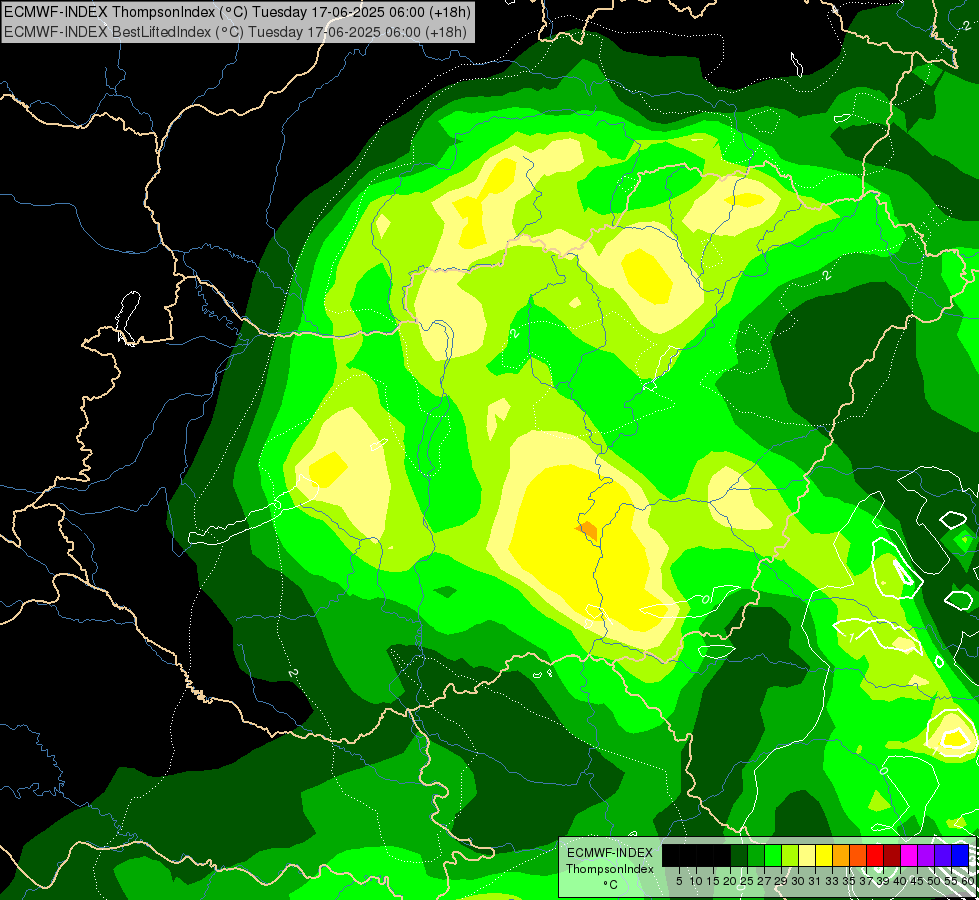Image resolution: width=979 pixels, height=900 pixels.
Task: Click the ThompsonIndex title line in the header
Action: pyautogui.click(x=237, y=11)
